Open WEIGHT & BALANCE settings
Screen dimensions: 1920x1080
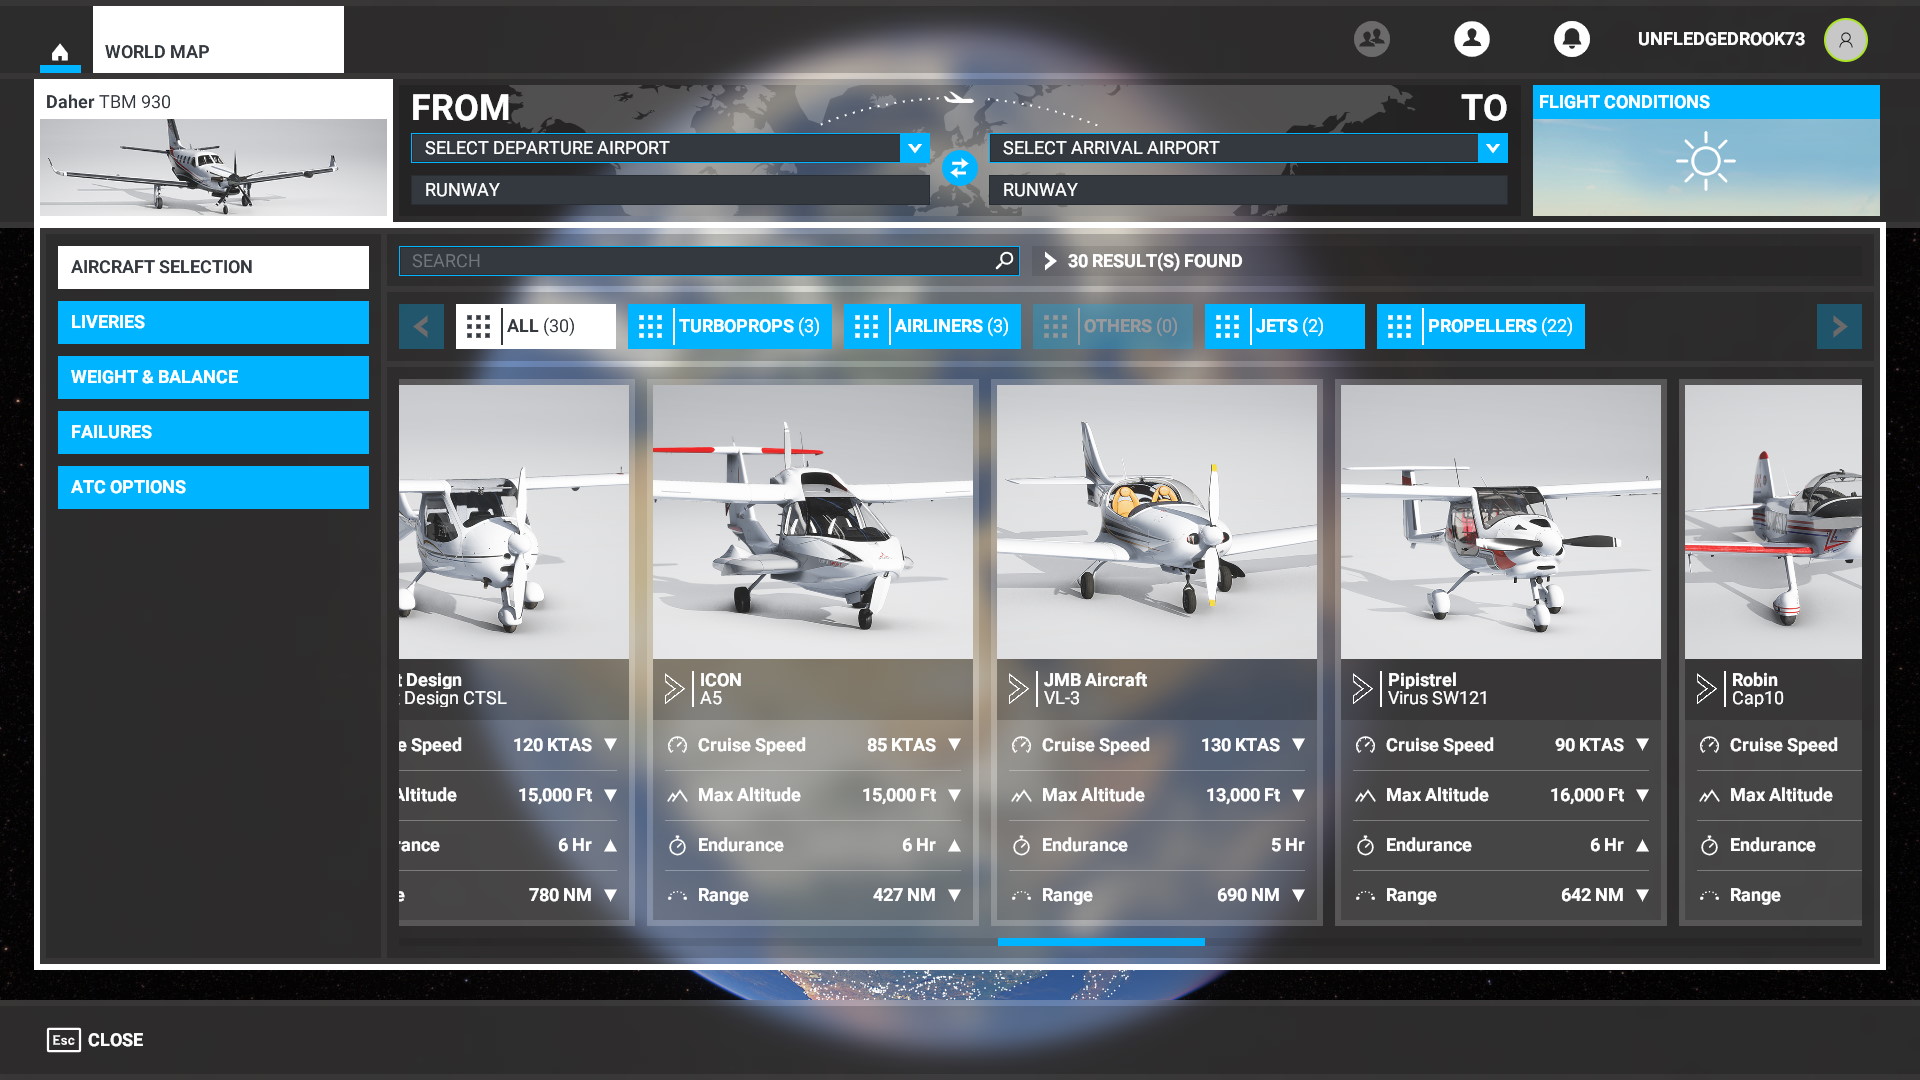pos(213,377)
